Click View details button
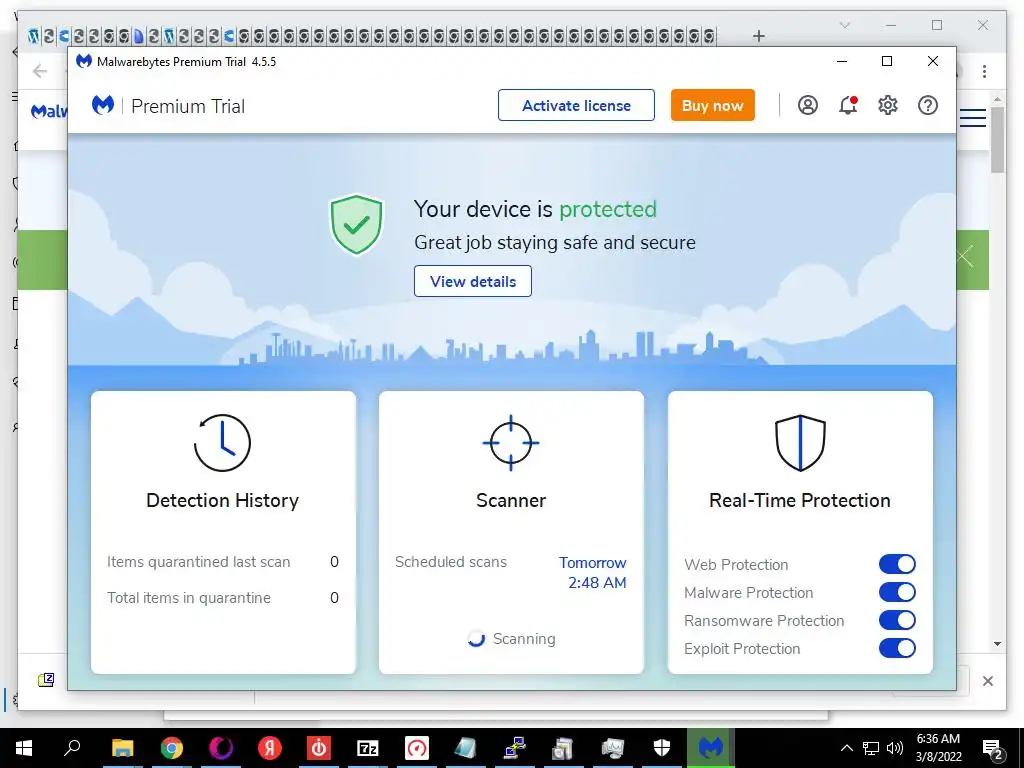Image resolution: width=1024 pixels, height=768 pixels. [x=473, y=281]
